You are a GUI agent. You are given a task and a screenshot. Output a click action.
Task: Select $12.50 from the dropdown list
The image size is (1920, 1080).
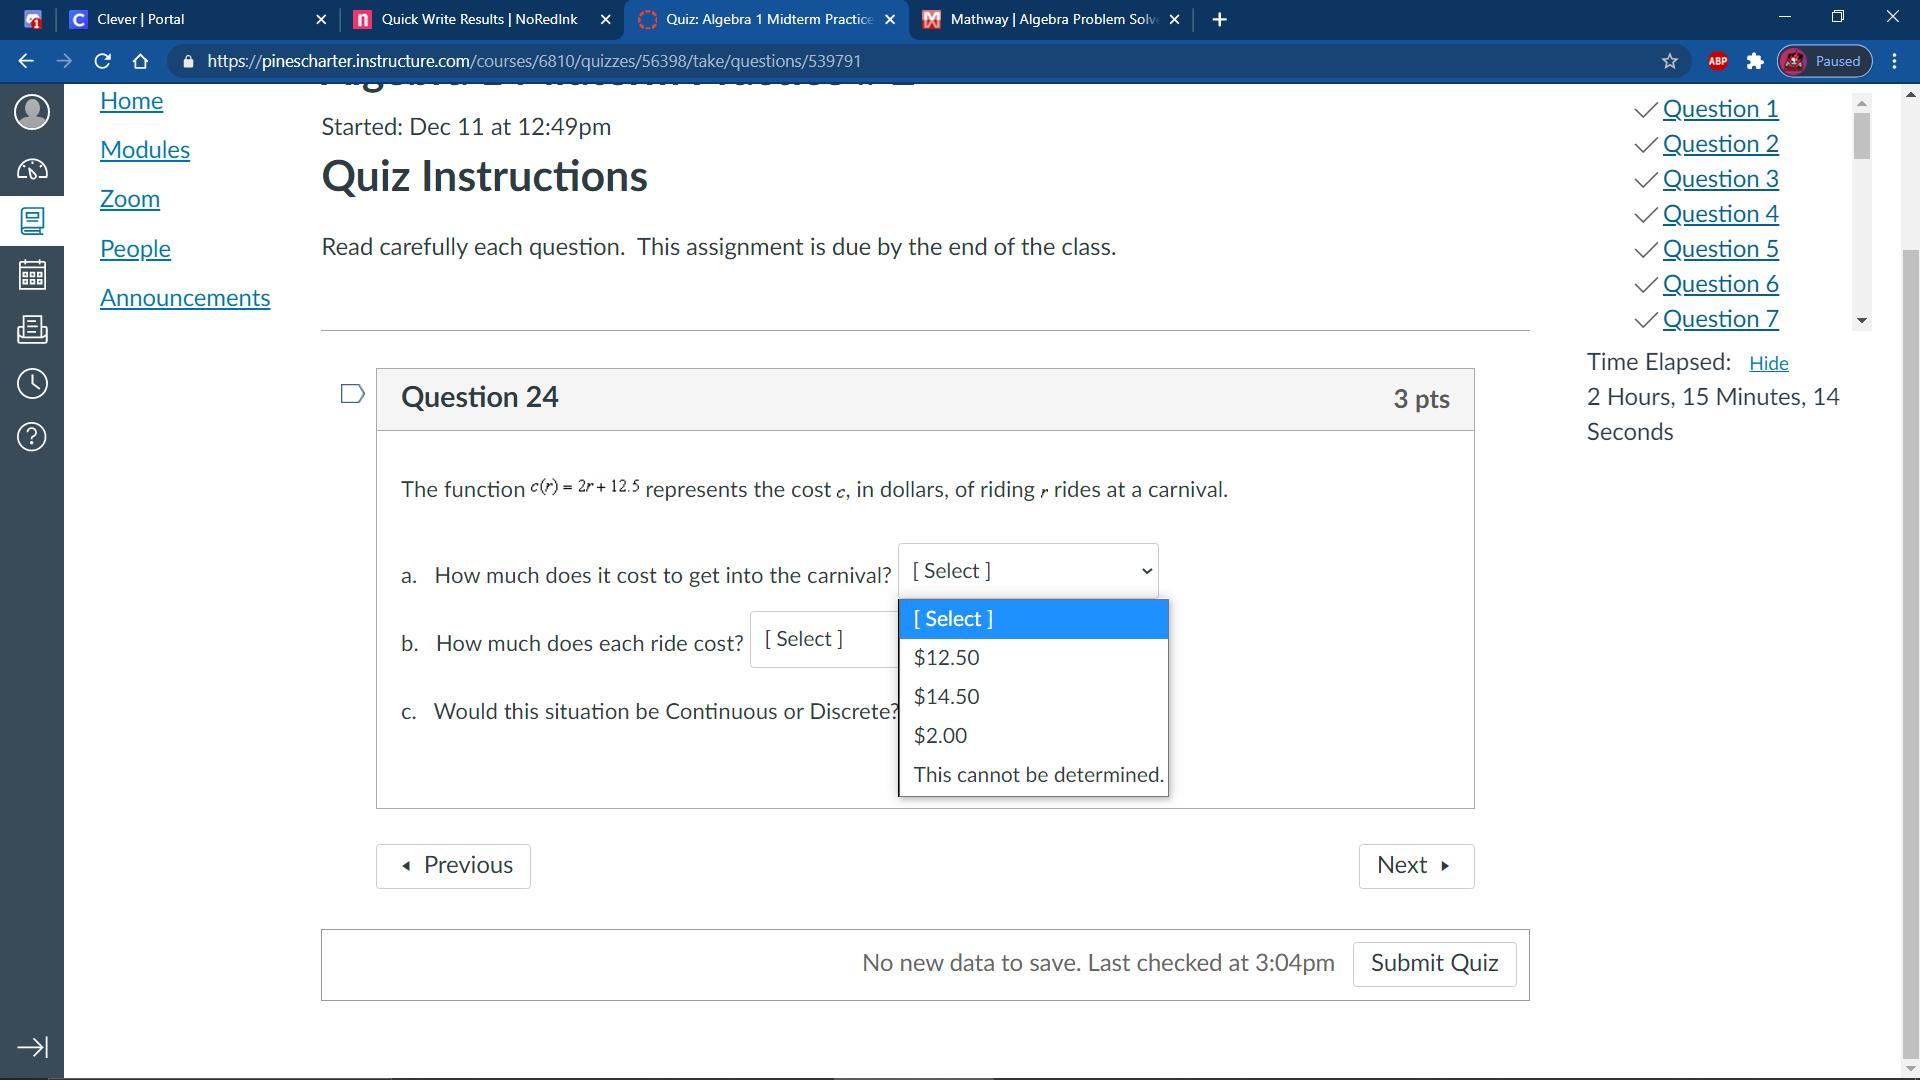[946, 658]
